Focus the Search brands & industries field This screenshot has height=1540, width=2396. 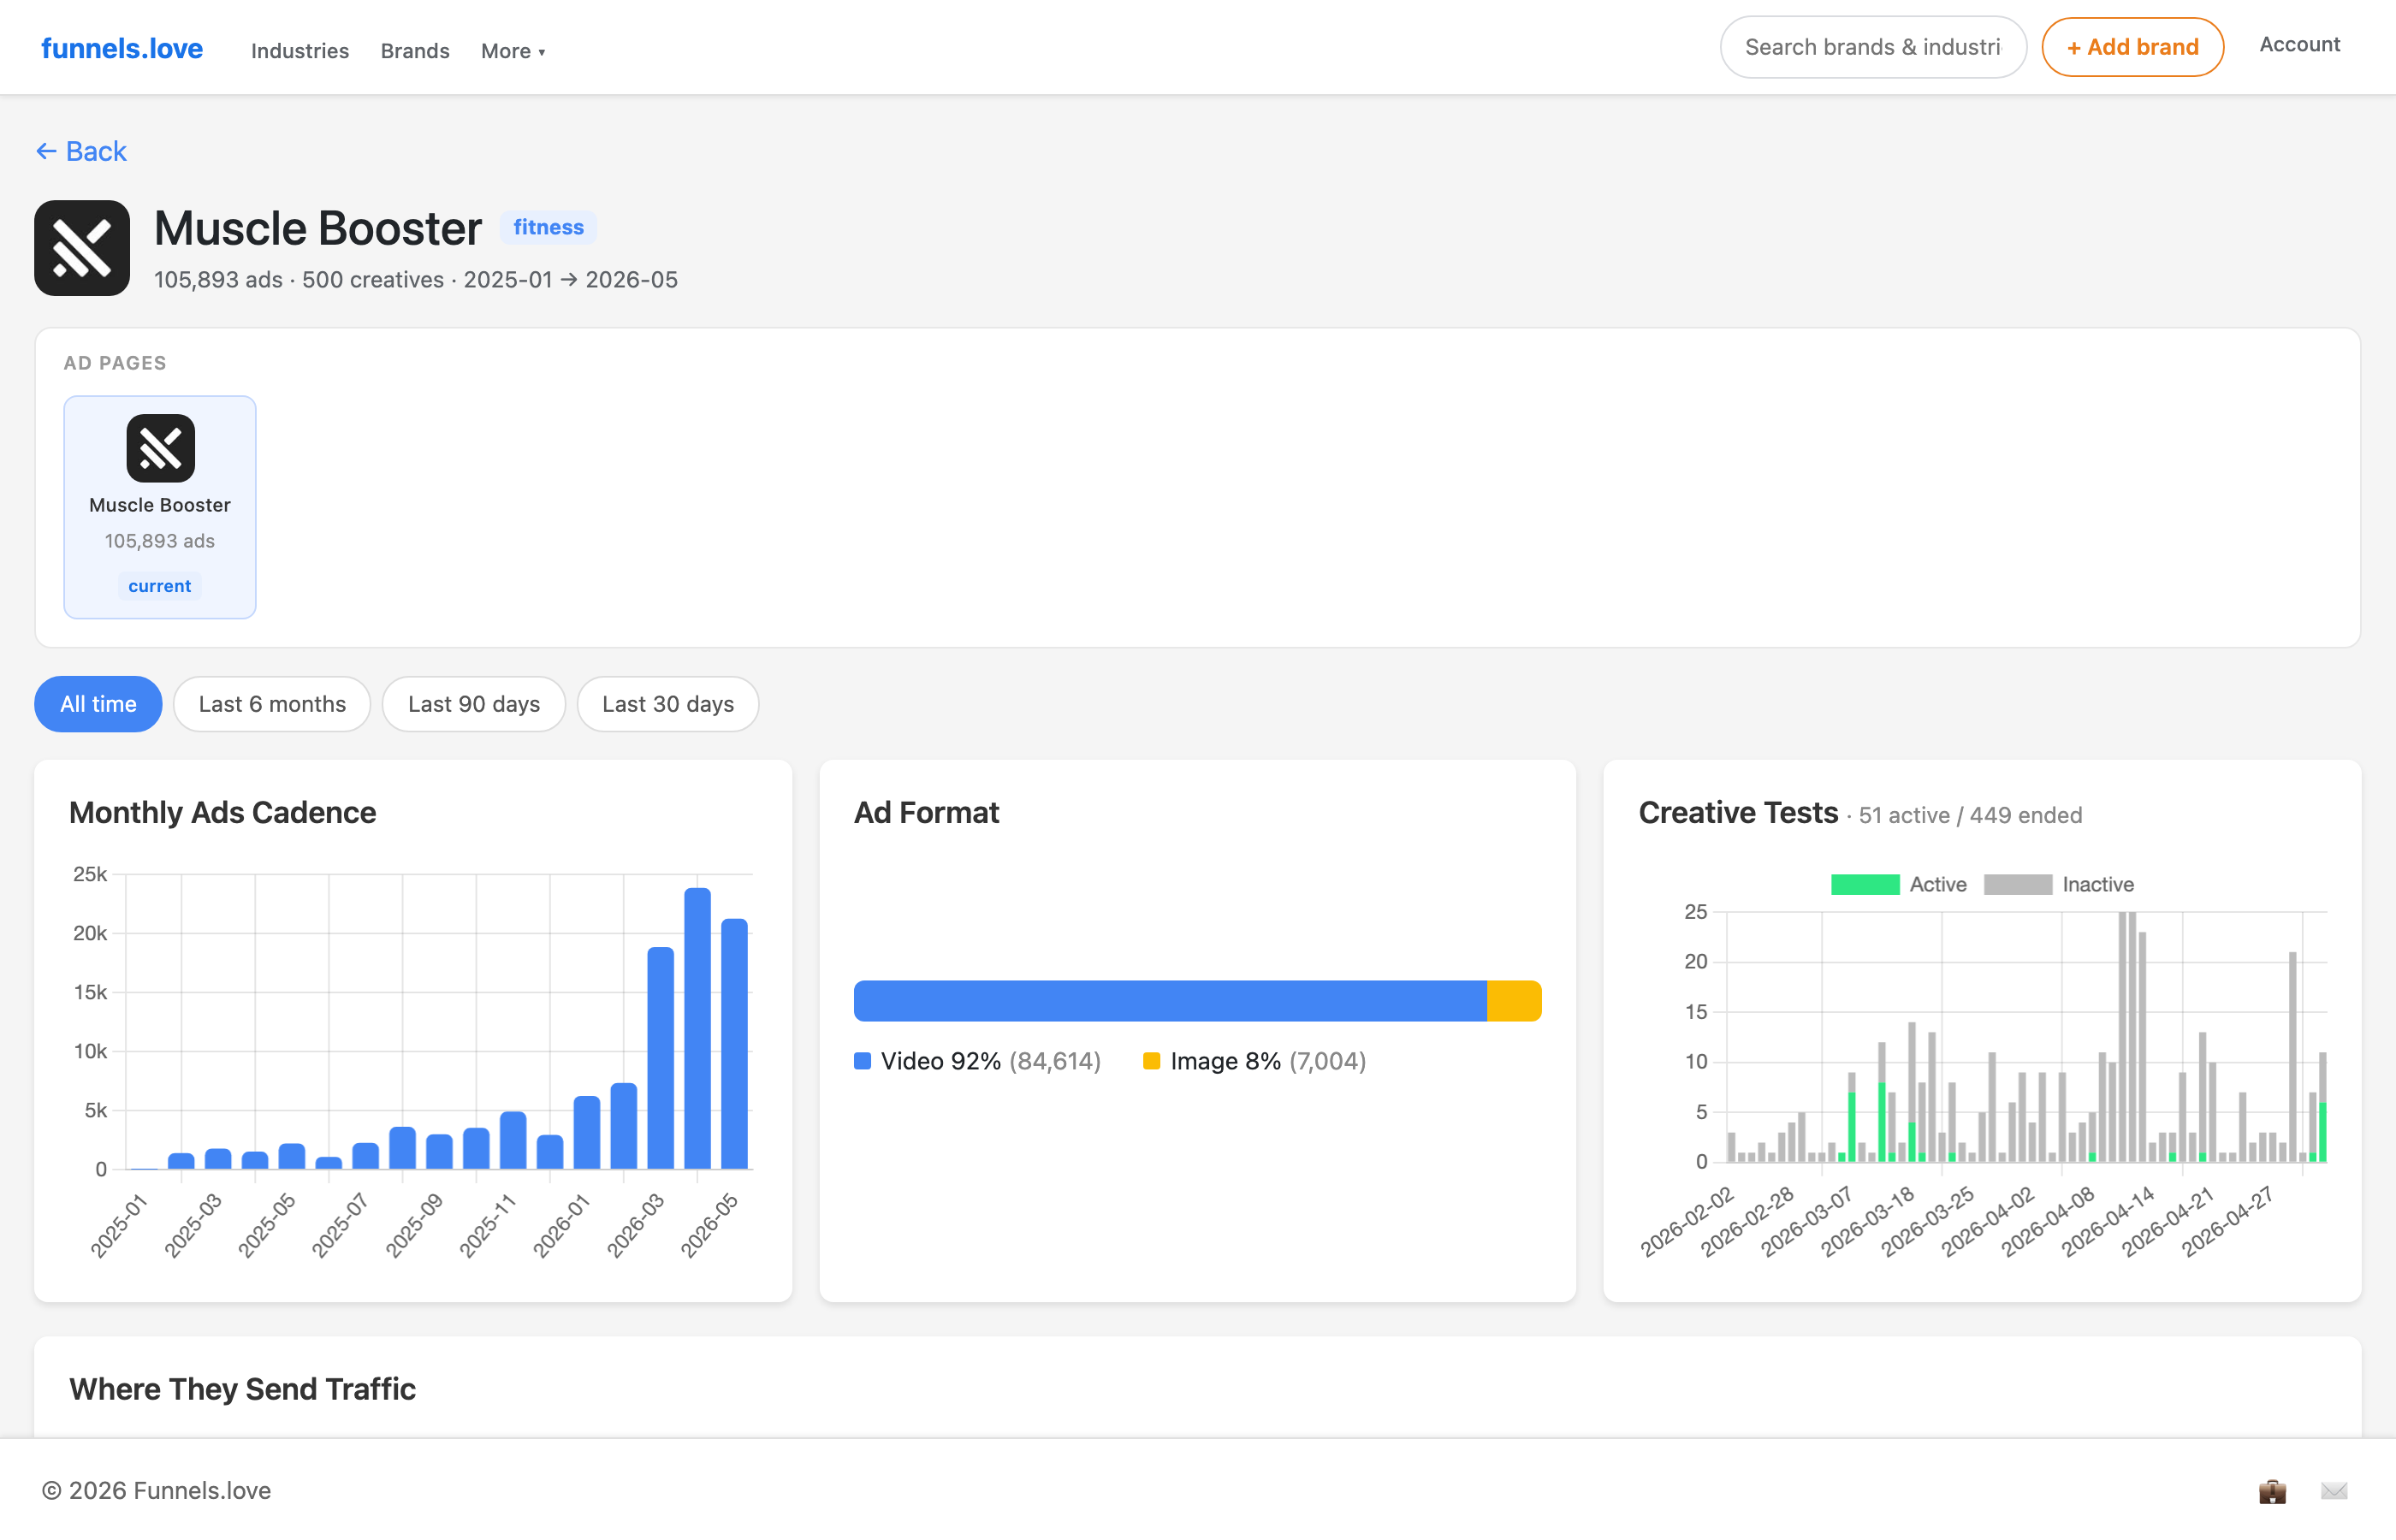(1873, 47)
